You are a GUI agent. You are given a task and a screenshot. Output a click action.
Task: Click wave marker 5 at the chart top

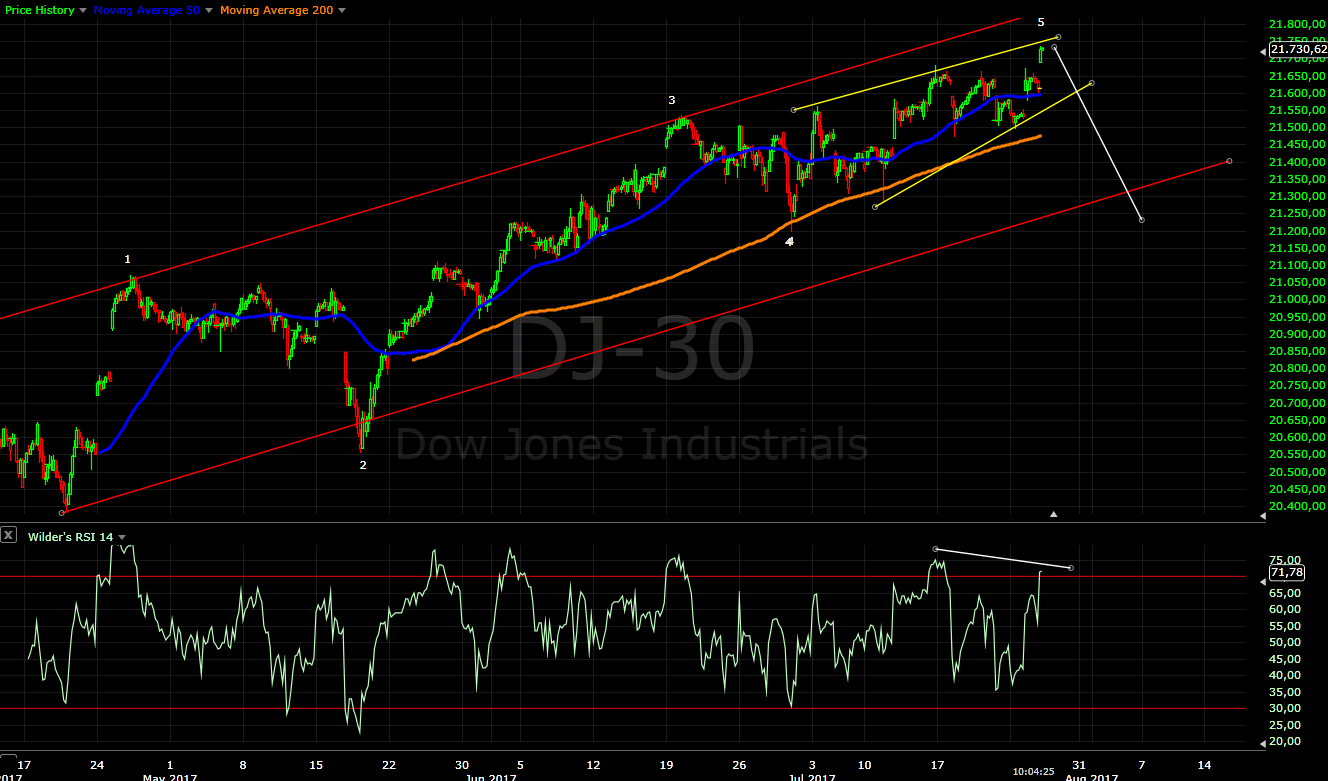click(1043, 20)
